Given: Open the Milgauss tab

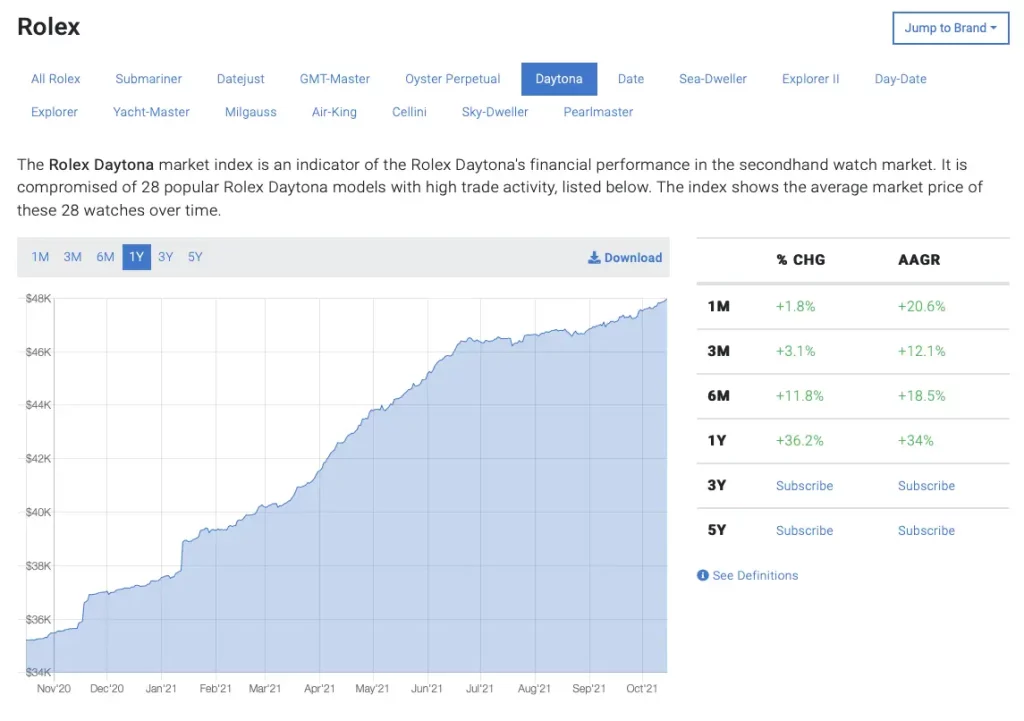Looking at the screenshot, I should coord(251,112).
